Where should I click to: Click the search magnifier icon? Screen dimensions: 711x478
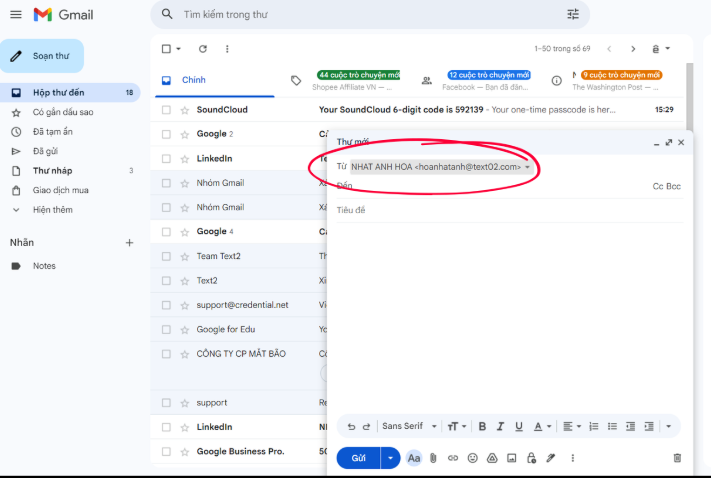(x=167, y=14)
